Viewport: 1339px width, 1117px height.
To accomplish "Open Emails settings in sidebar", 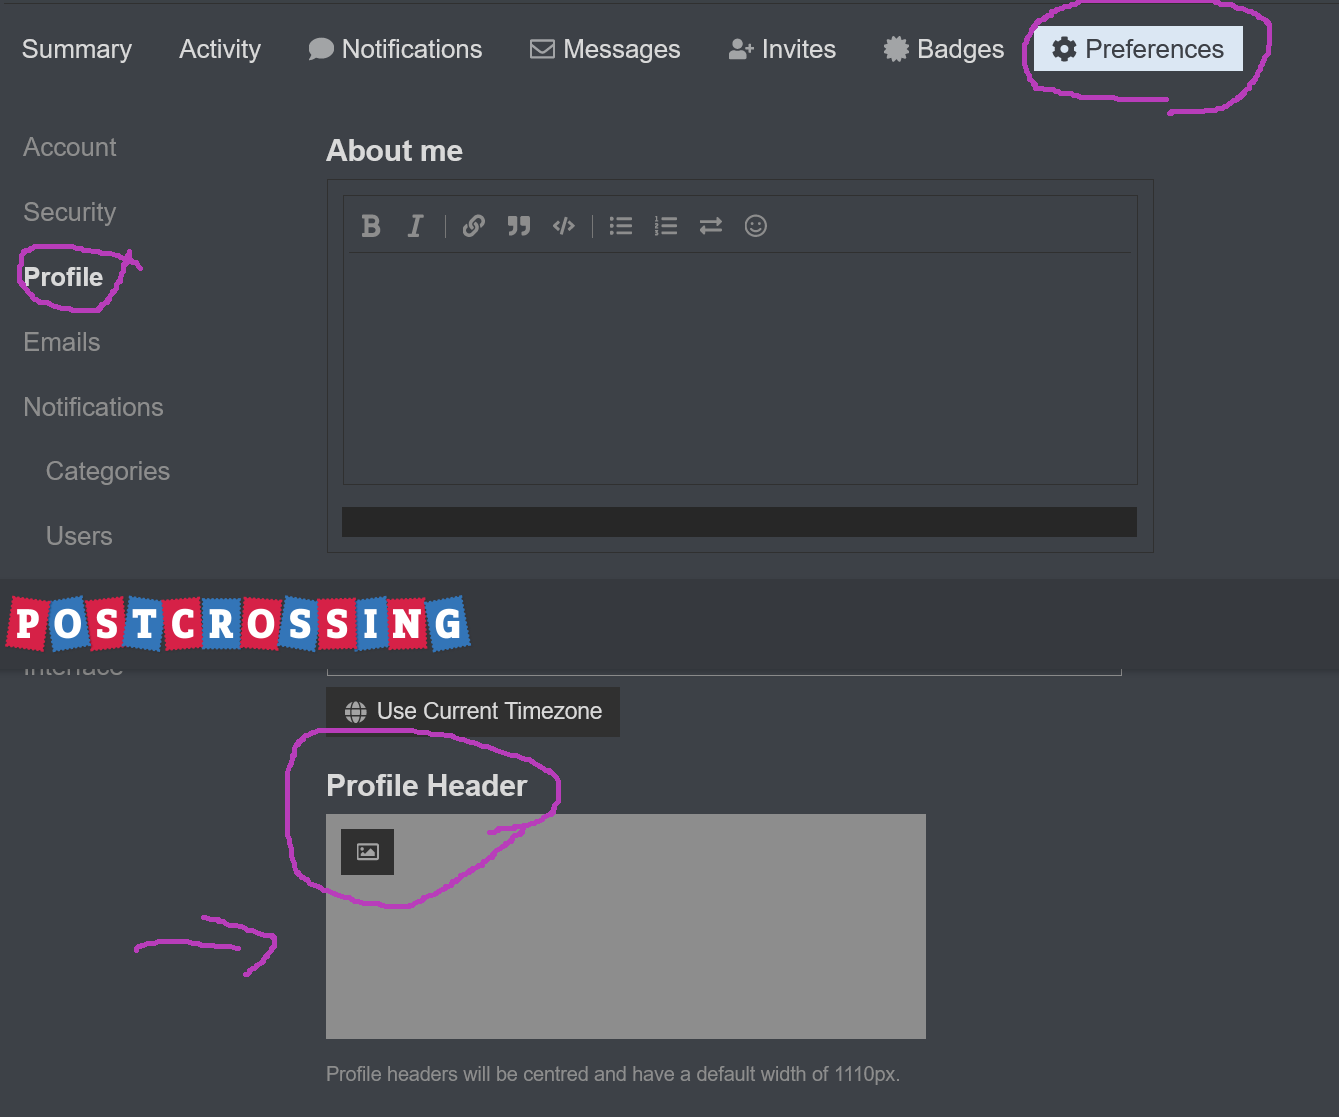I will click(62, 342).
